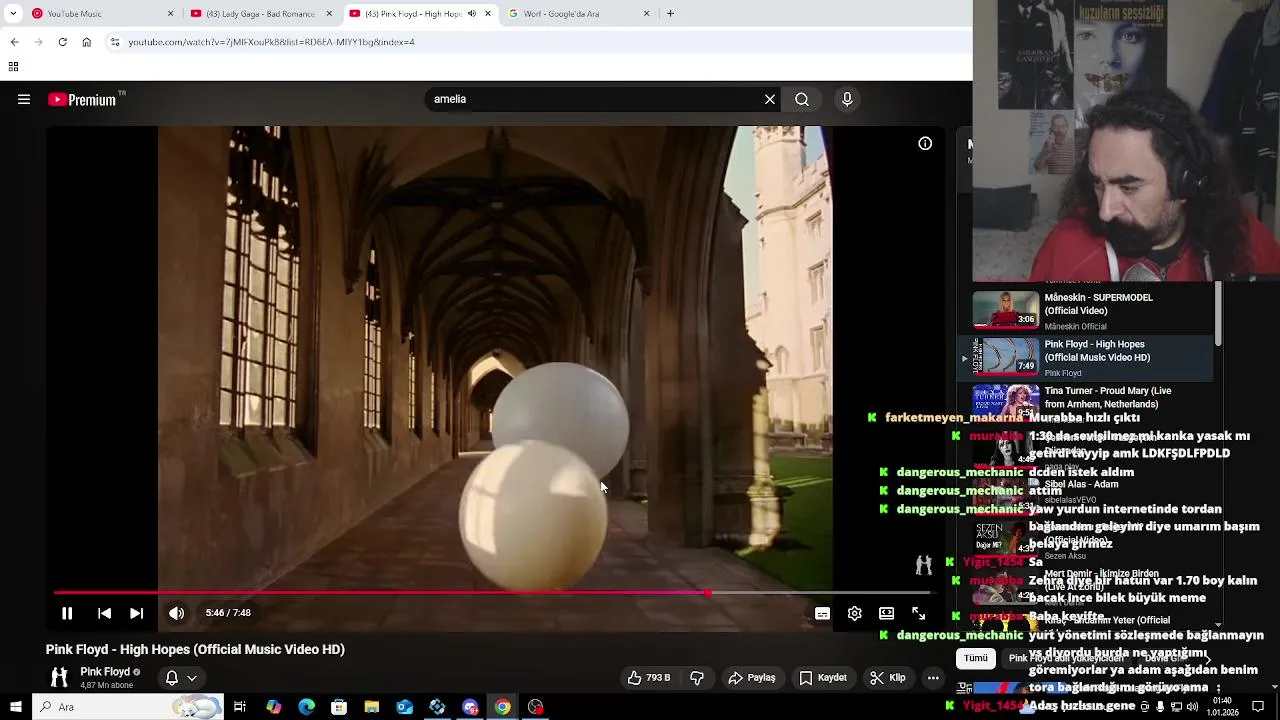The width and height of the screenshot is (1280, 720).
Task: Open the notification center in system tray
Action: pos(1258,707)
